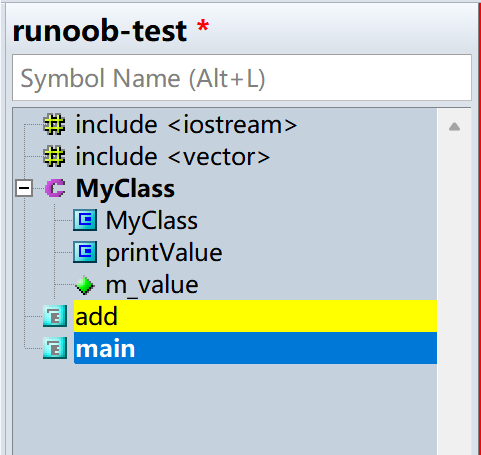
Task: Click the hash icon beside include <vector>
Action: click(54, 156)
